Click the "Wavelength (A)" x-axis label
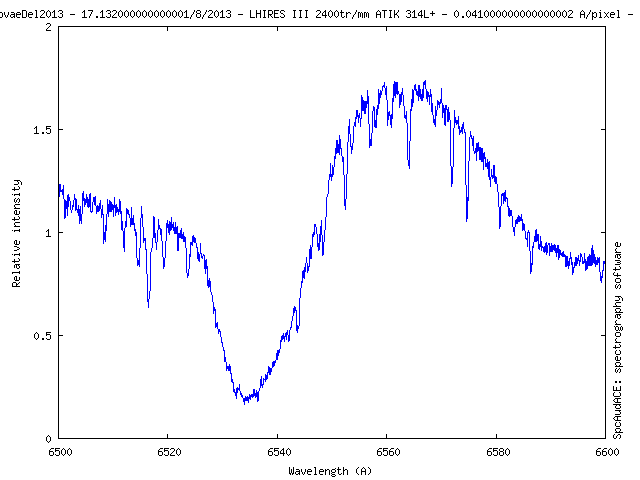This screenshot has width=640, height=480. 332,470
